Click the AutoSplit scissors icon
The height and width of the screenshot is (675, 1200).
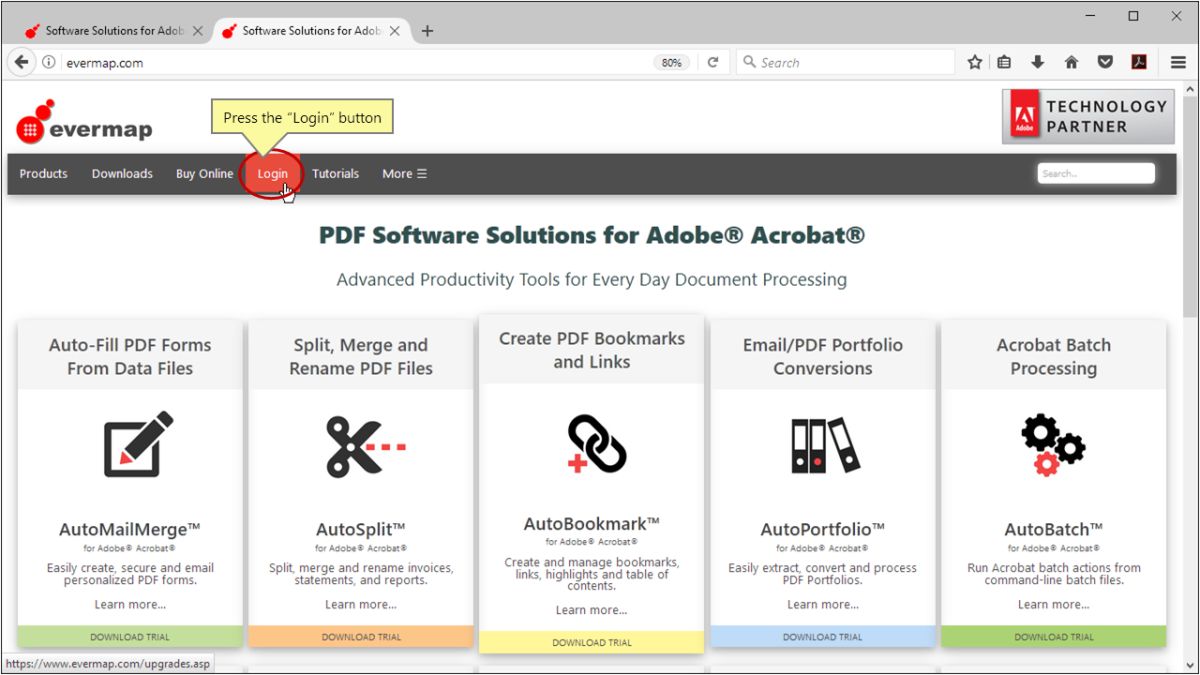(365, 446)
